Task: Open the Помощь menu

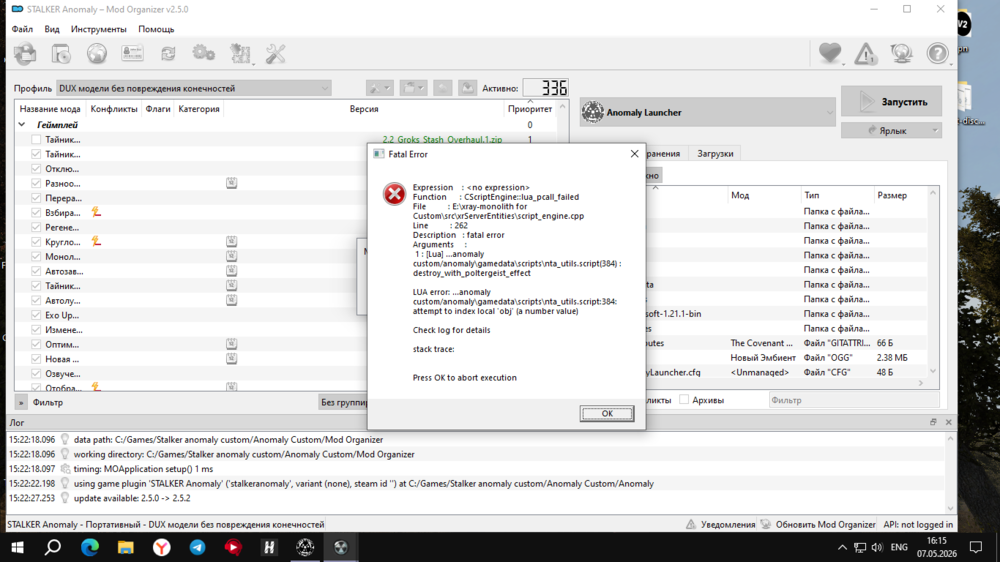Action: (156, 29)
